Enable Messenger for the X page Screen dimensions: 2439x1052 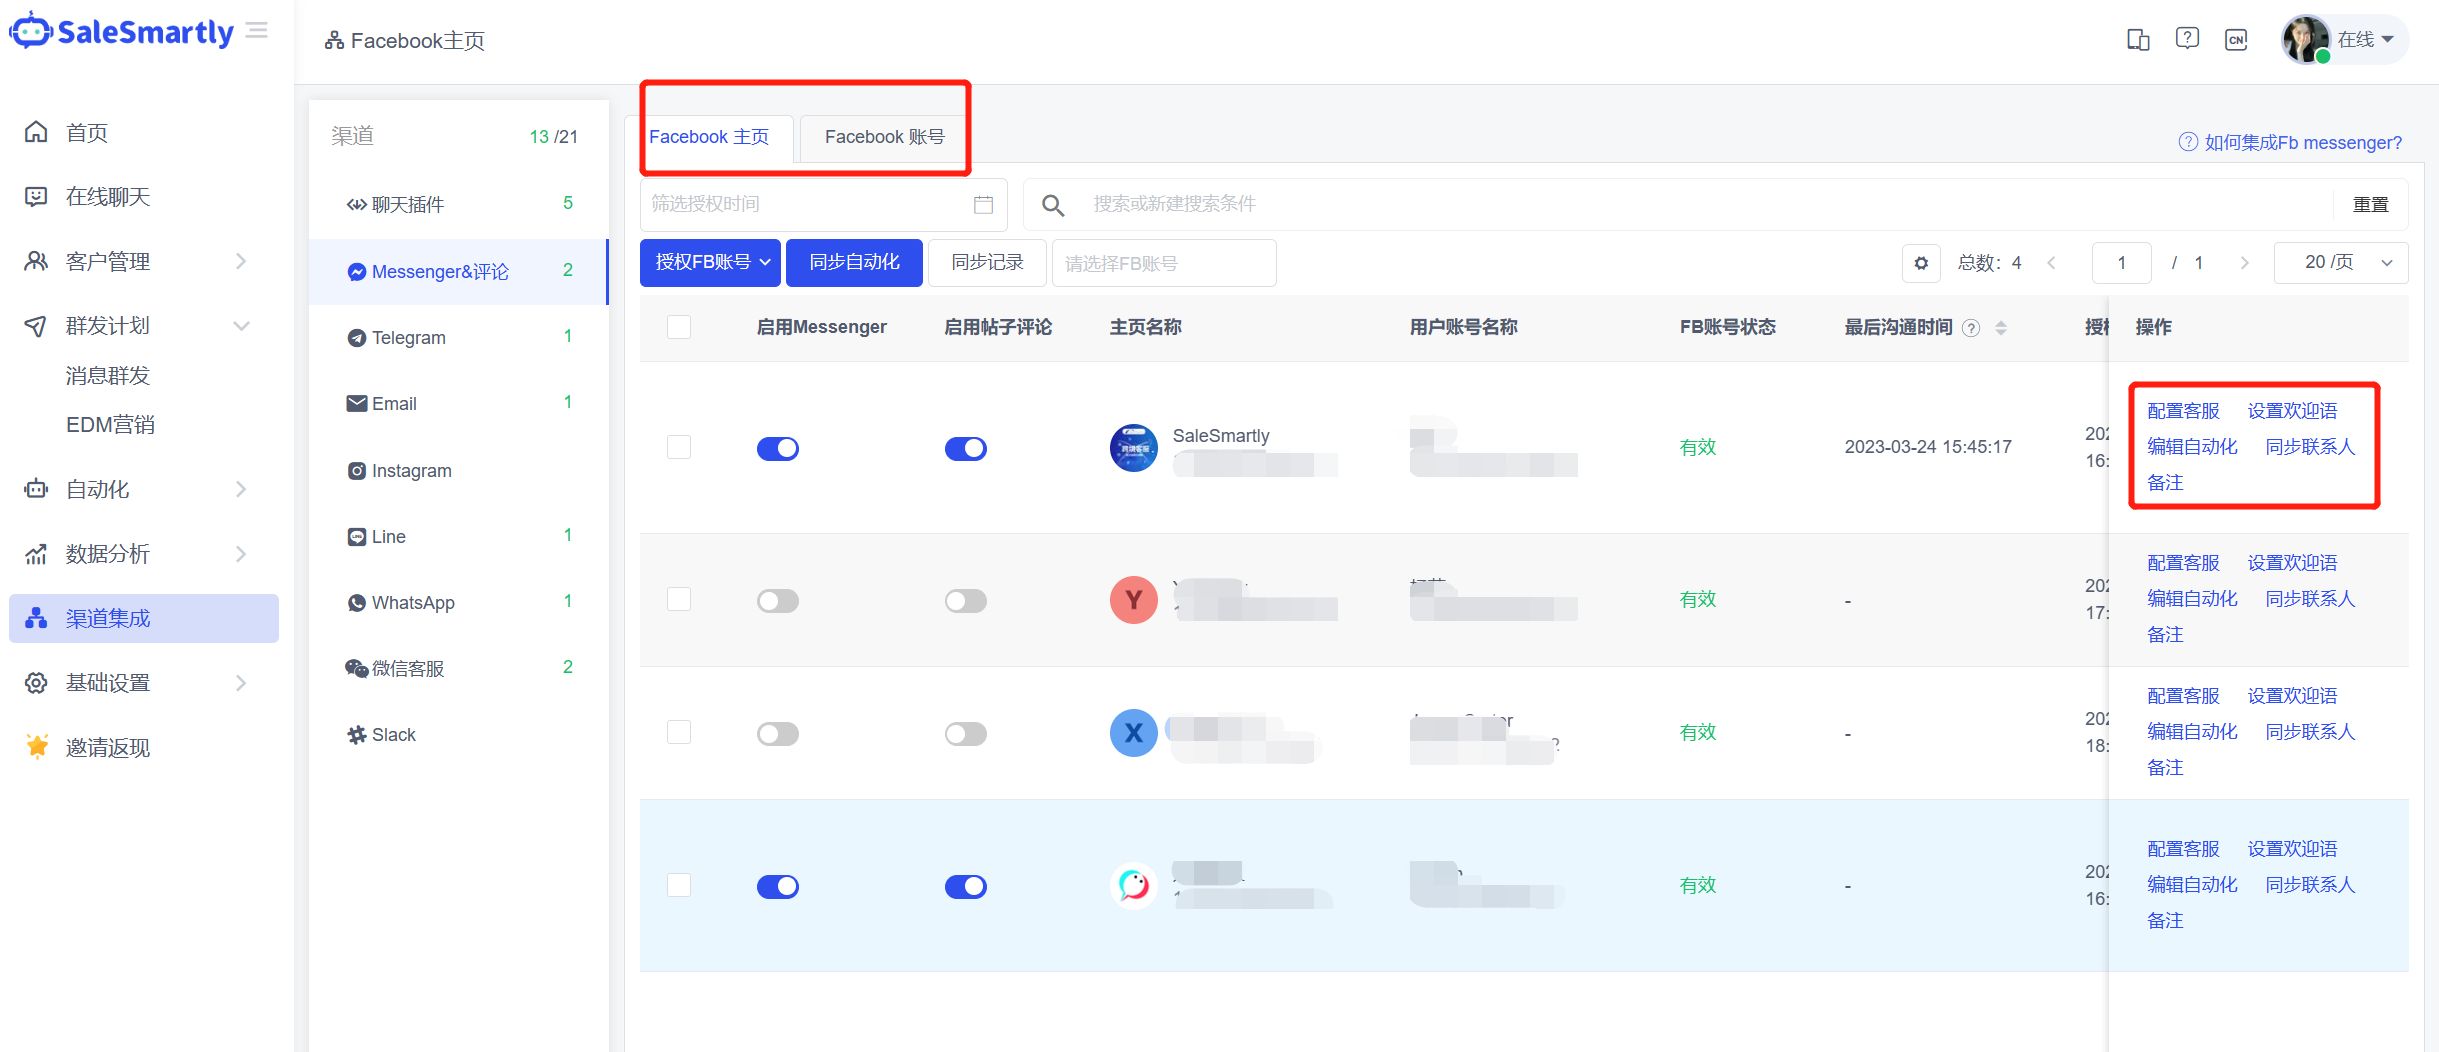click(x=778, y=734)
